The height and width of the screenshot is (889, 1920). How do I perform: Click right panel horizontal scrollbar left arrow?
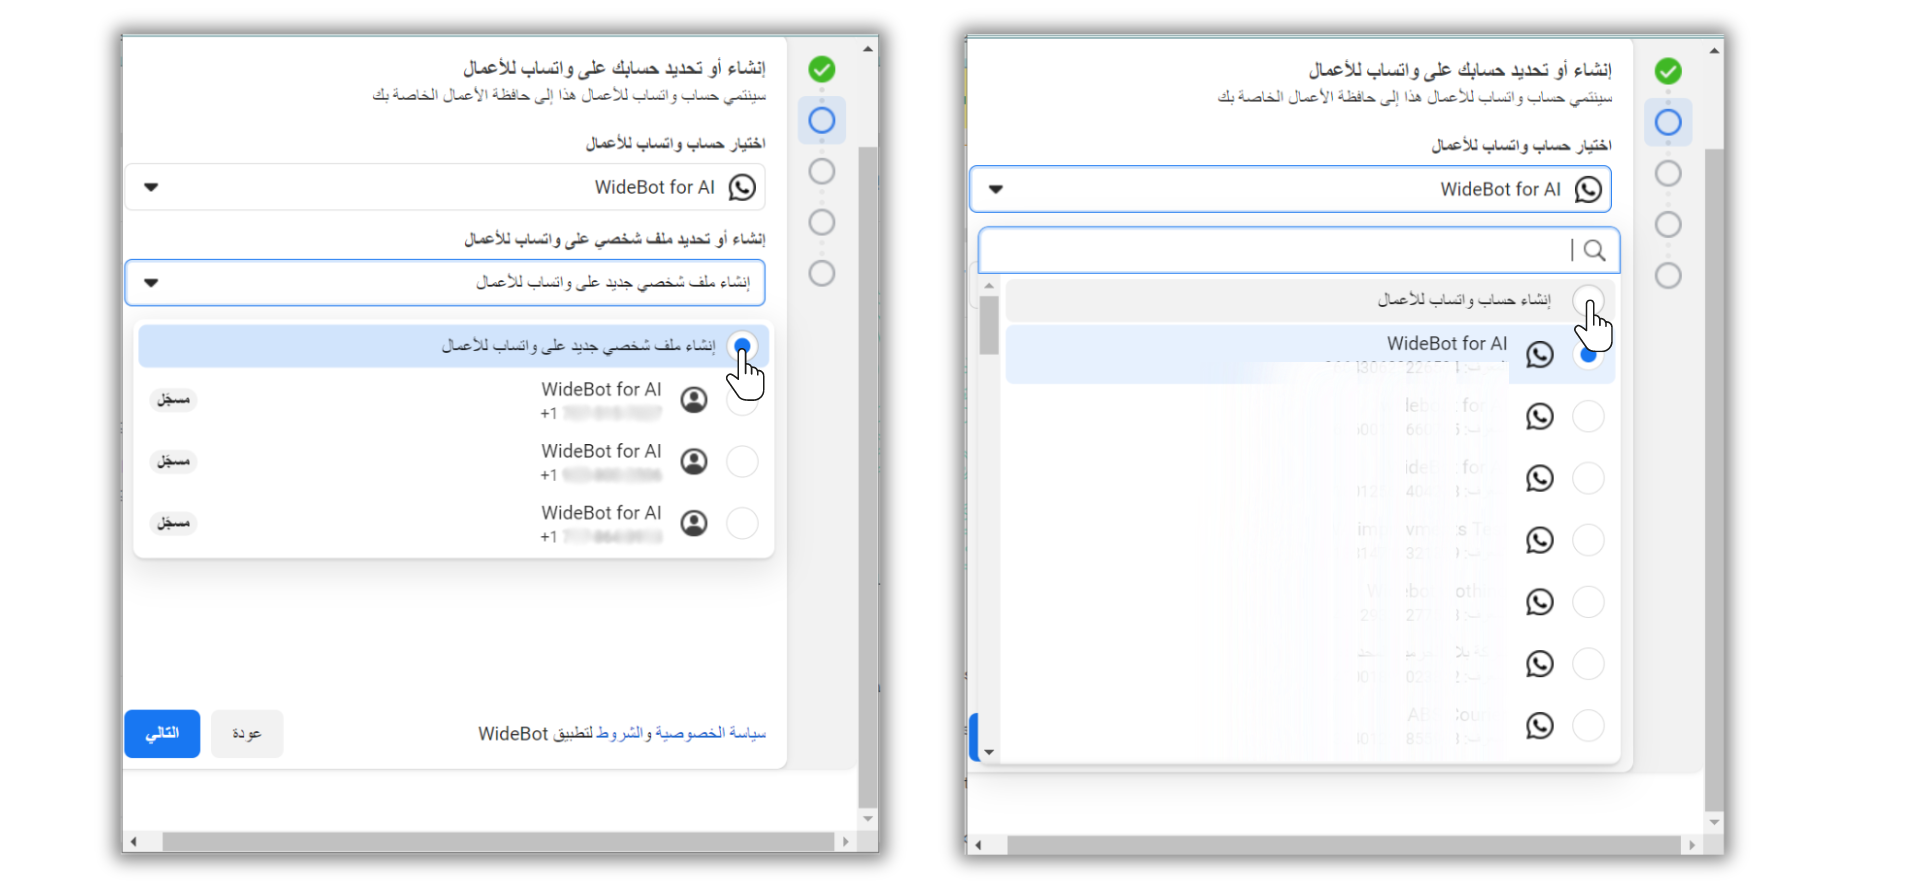[x=978, y=845]
